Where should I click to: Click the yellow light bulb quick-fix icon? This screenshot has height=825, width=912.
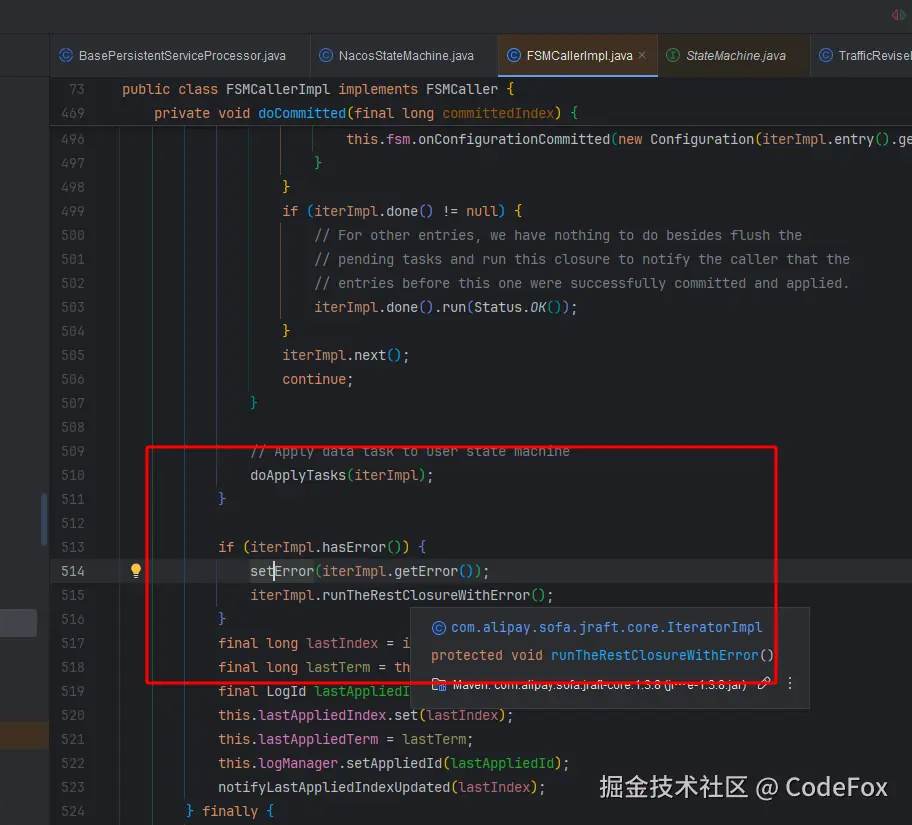(136, 571)
